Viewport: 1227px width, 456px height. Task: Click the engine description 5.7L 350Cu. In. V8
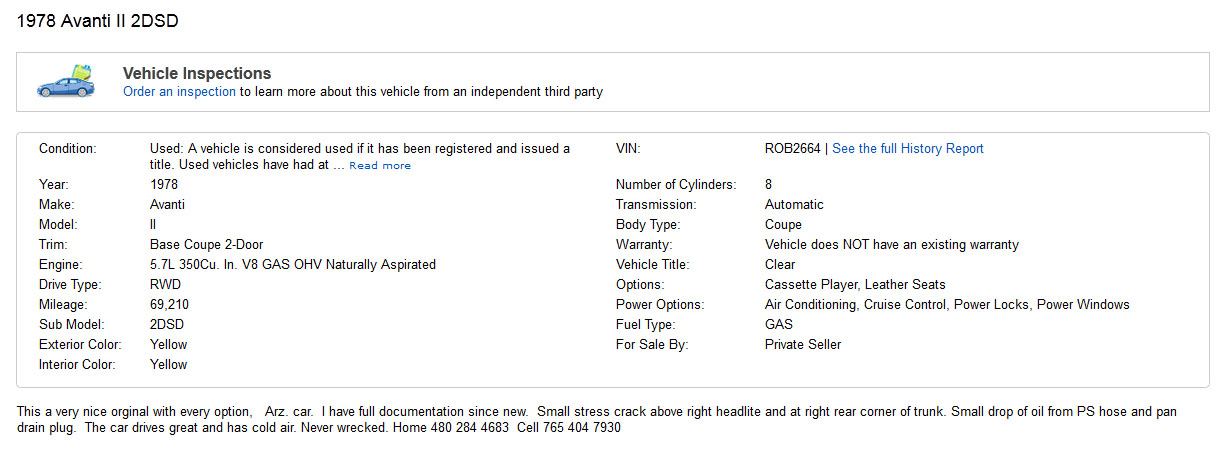292,265
